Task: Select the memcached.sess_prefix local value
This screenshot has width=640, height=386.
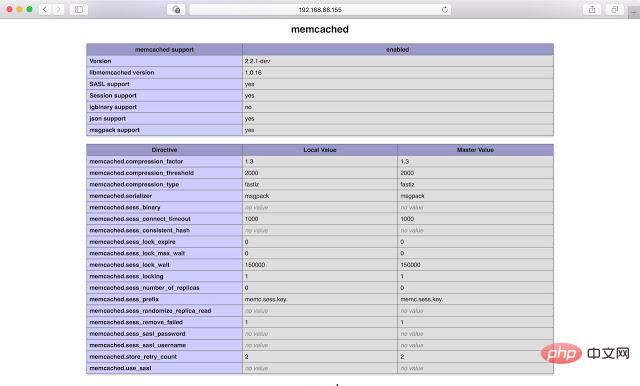Action: (266, 299)
